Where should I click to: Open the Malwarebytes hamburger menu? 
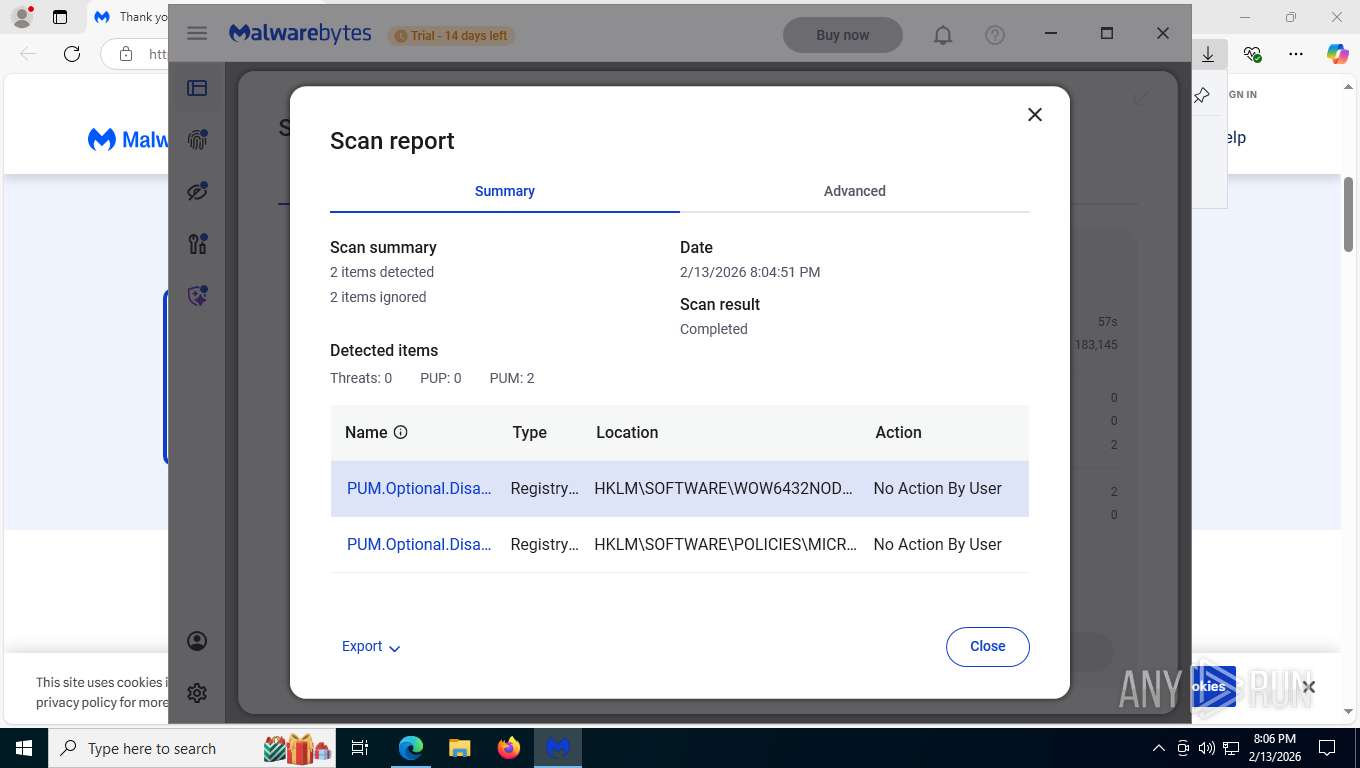tap(197, 34)
